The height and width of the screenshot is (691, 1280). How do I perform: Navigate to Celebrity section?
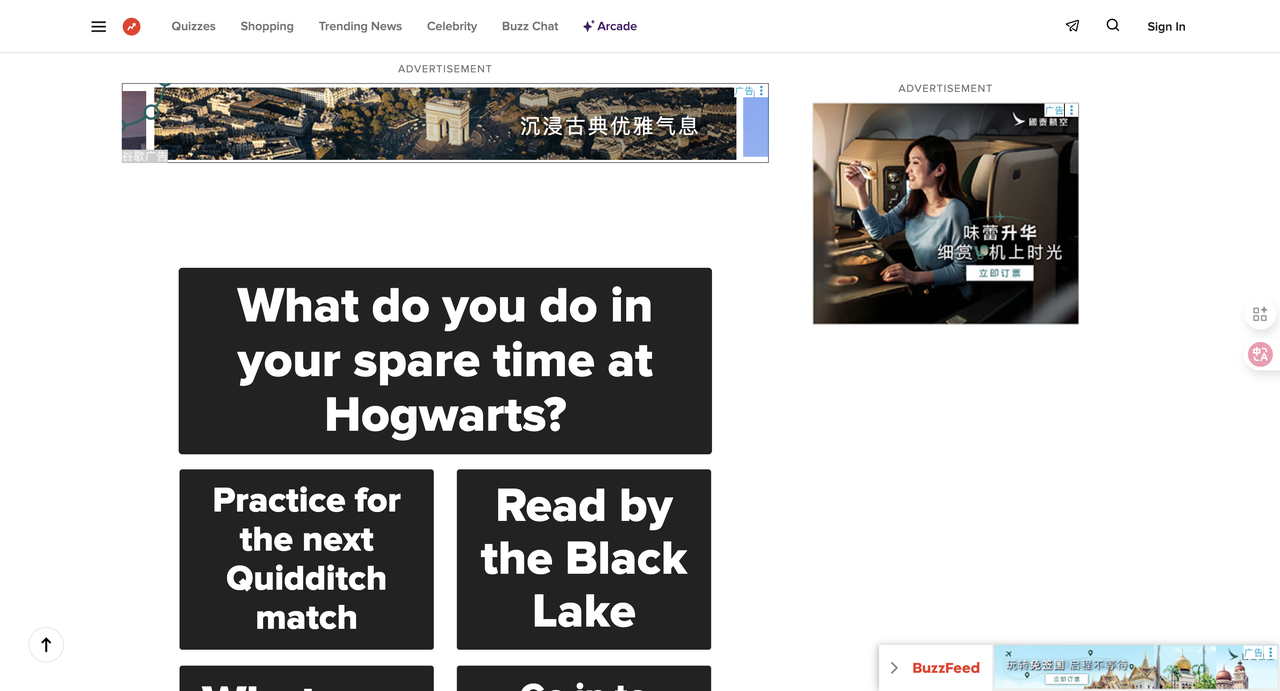tap(452, 27)
